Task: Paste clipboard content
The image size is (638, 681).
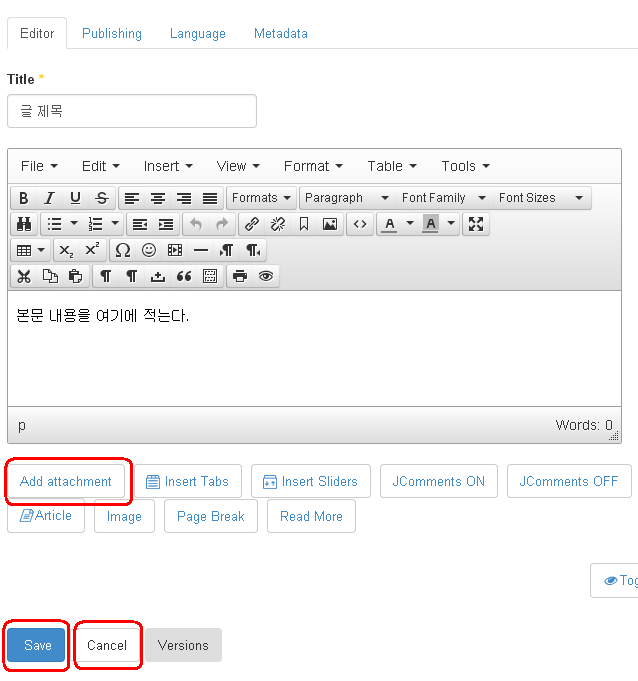Action: (x=76, y=276)
